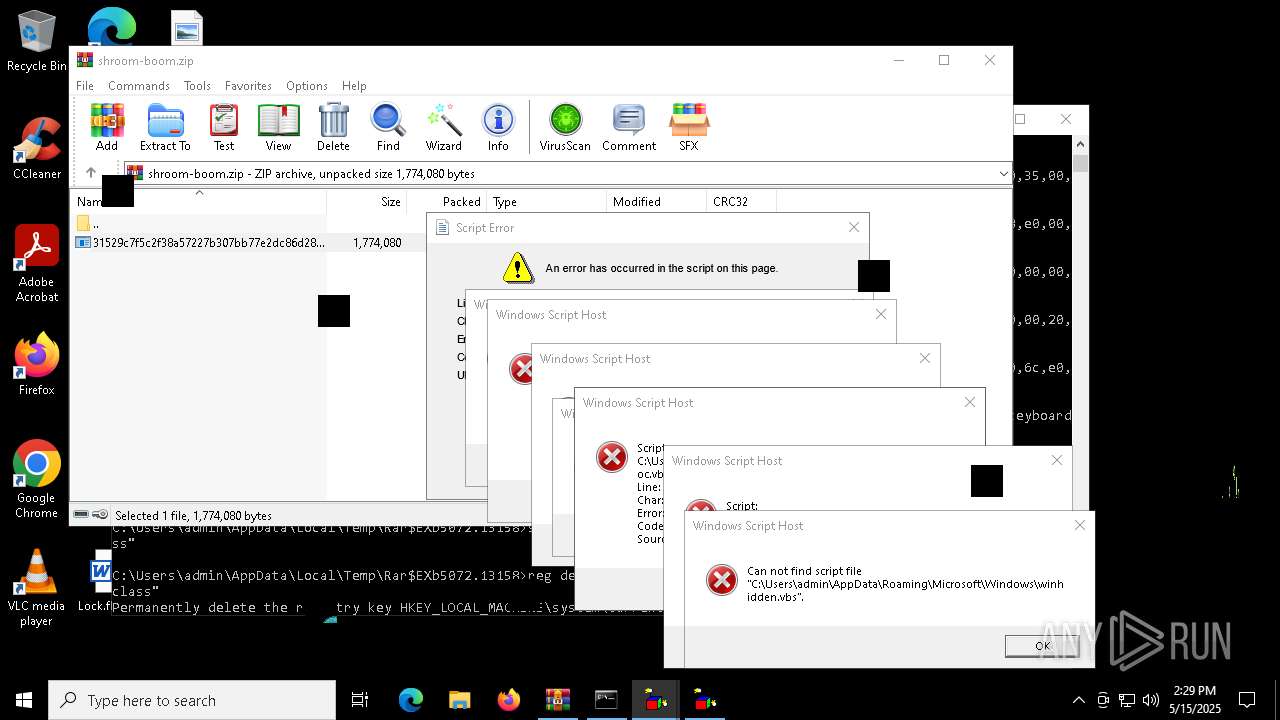Open the Tools menu
The image size is (1280, 720).
pyautogui.click(x=197, y=86)
